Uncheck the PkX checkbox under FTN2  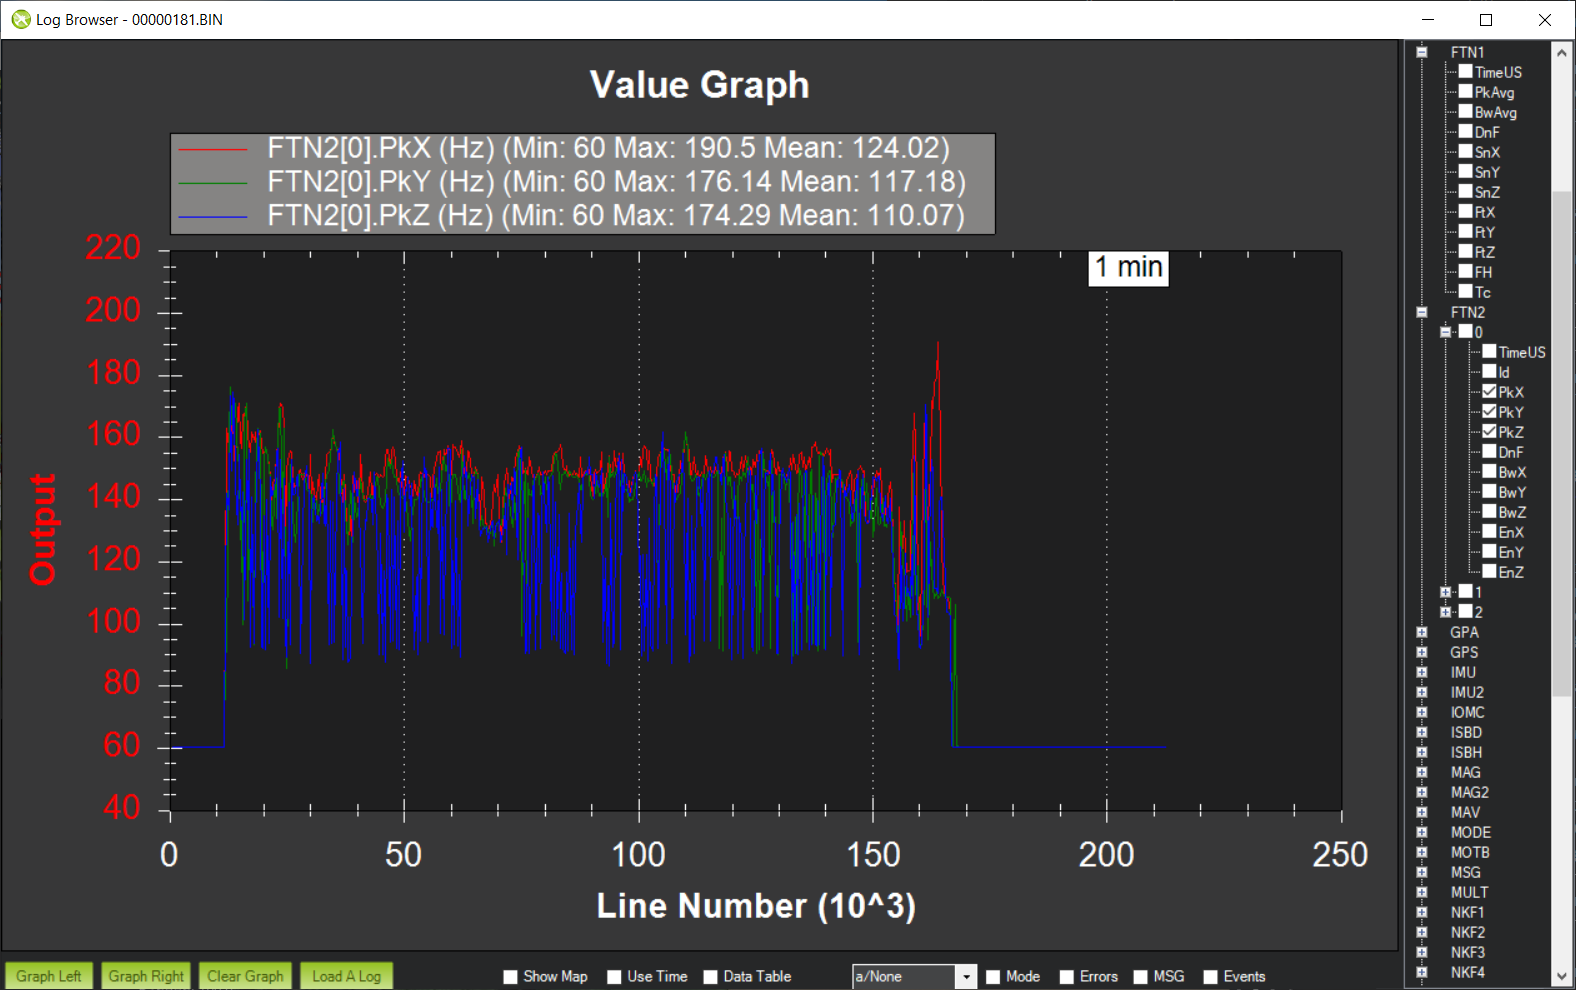coord(1489,392)
